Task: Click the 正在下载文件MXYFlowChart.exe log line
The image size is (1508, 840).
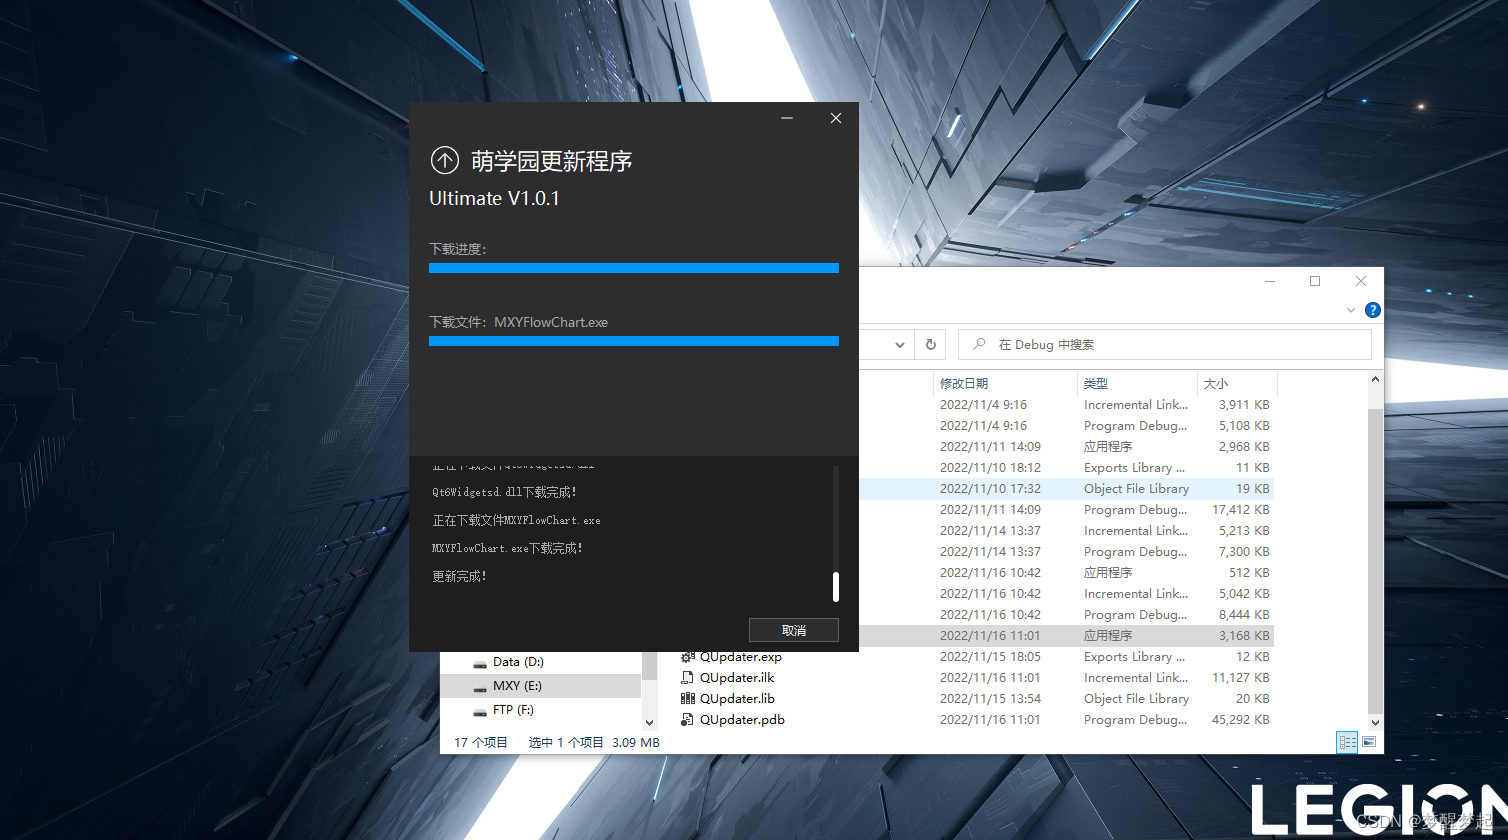Action: [516, 521]
